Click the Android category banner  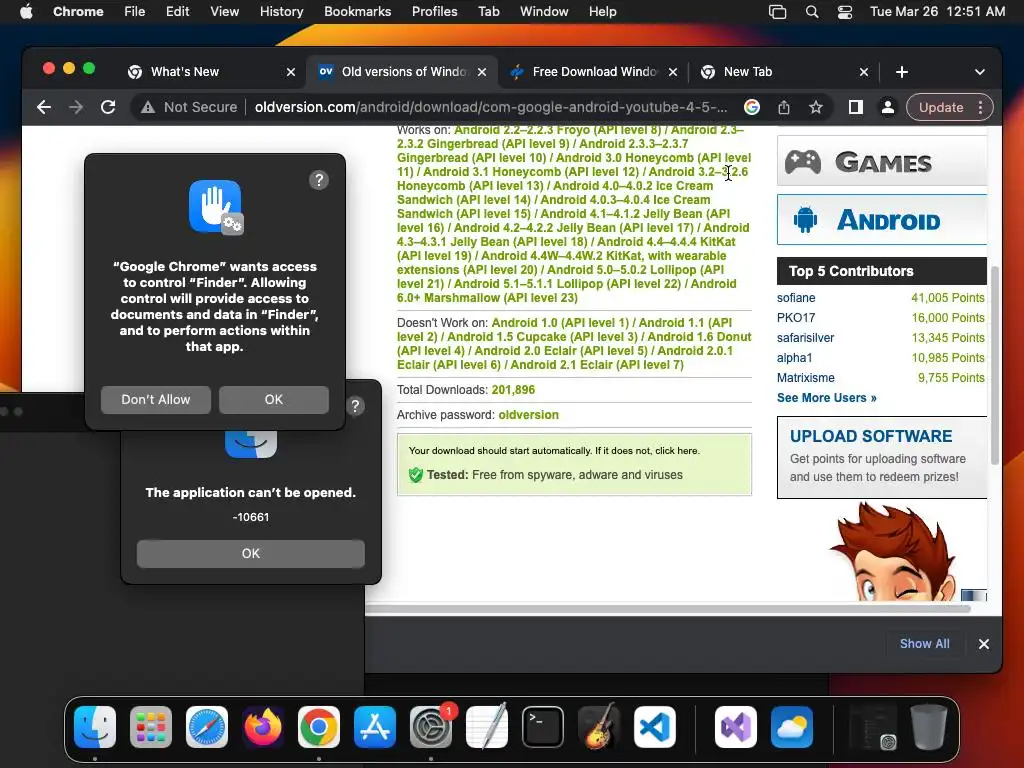[x=882, y=219]
